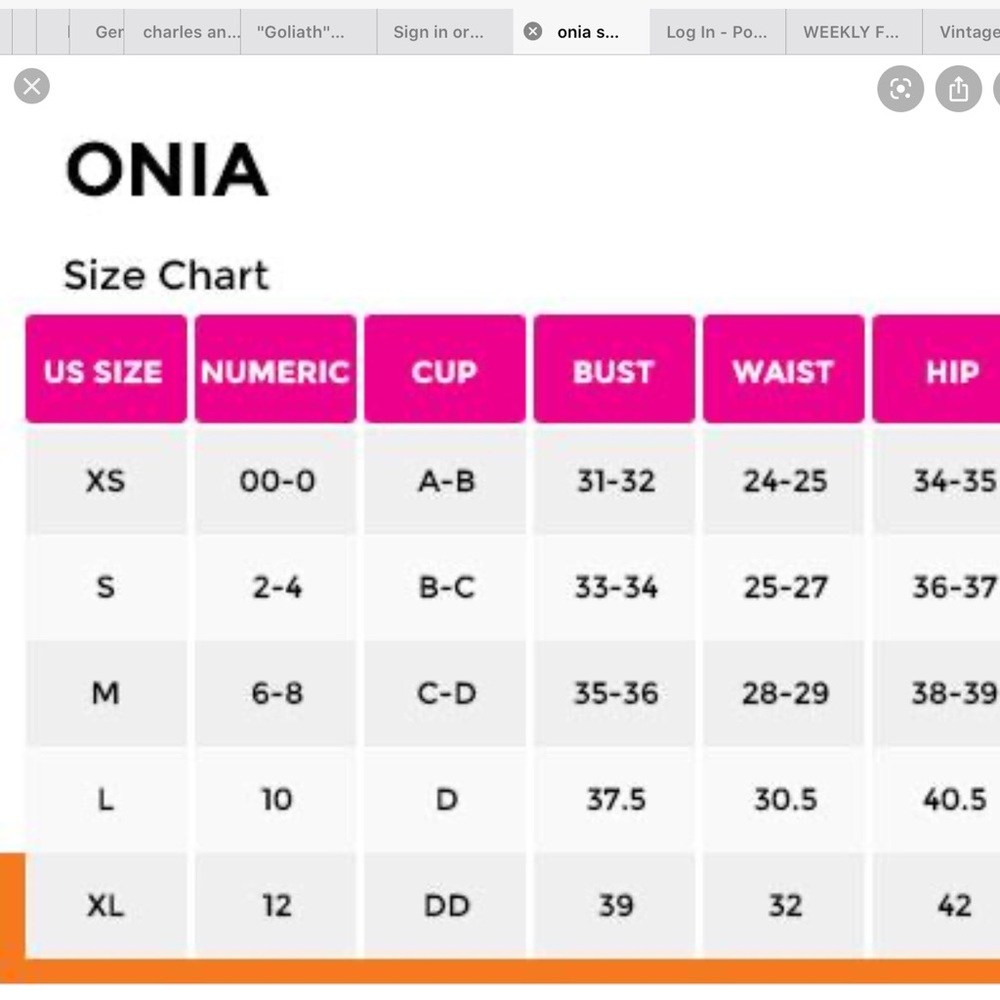
Task: Switch to the Sign in or... tab
Action: (445, 32)
